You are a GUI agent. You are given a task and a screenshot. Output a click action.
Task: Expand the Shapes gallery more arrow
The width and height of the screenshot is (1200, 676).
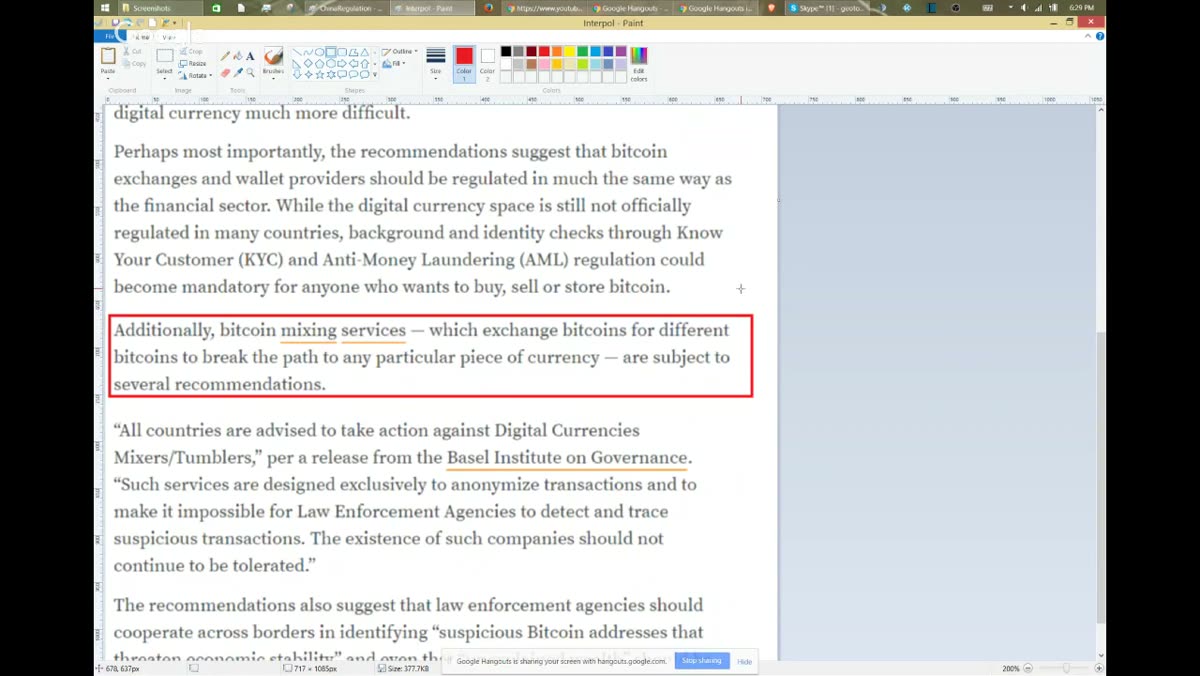[x=375, y=74]
